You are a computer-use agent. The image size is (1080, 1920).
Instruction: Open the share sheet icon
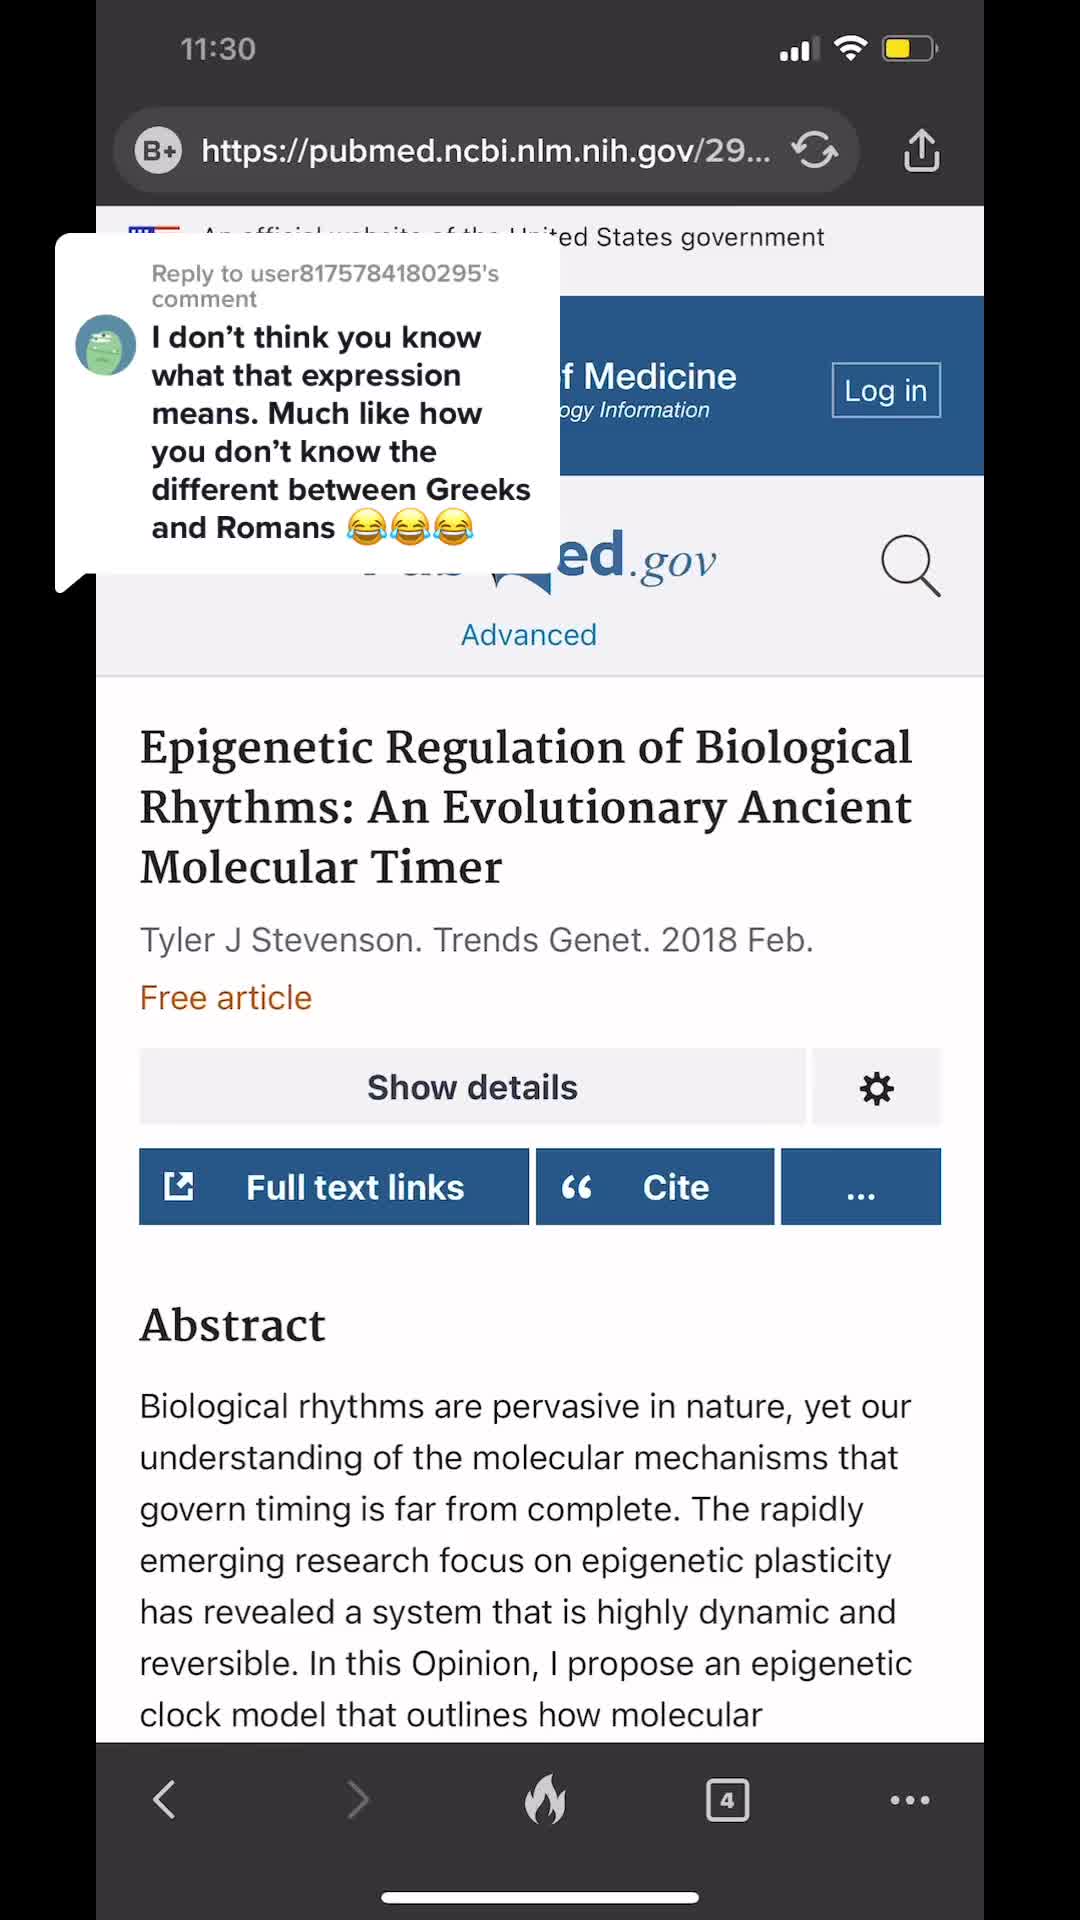click(x=921, y=151)
